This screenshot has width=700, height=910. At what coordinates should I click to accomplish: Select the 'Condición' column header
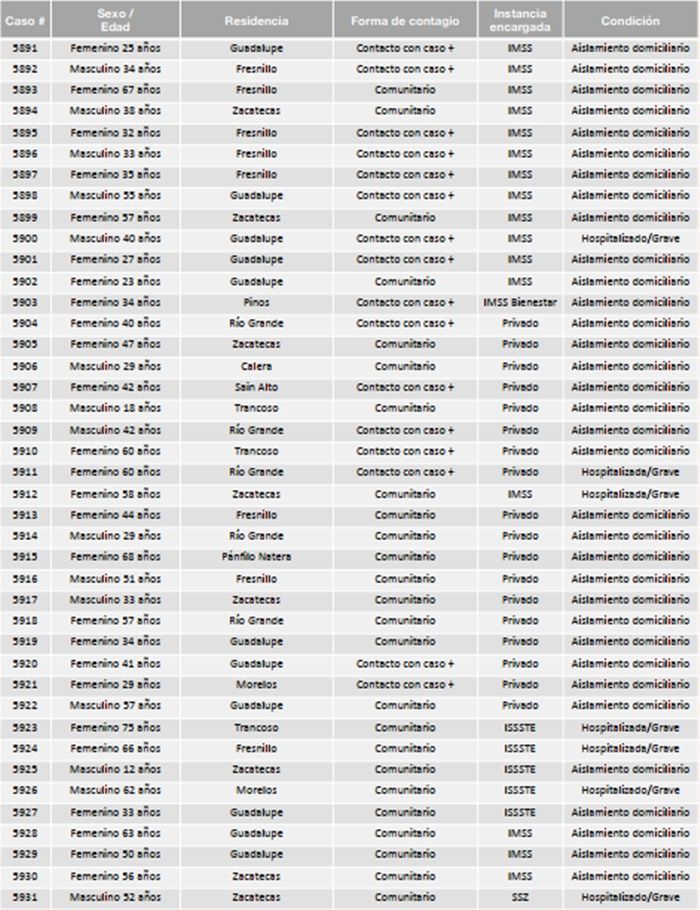(x=630, y=20)
